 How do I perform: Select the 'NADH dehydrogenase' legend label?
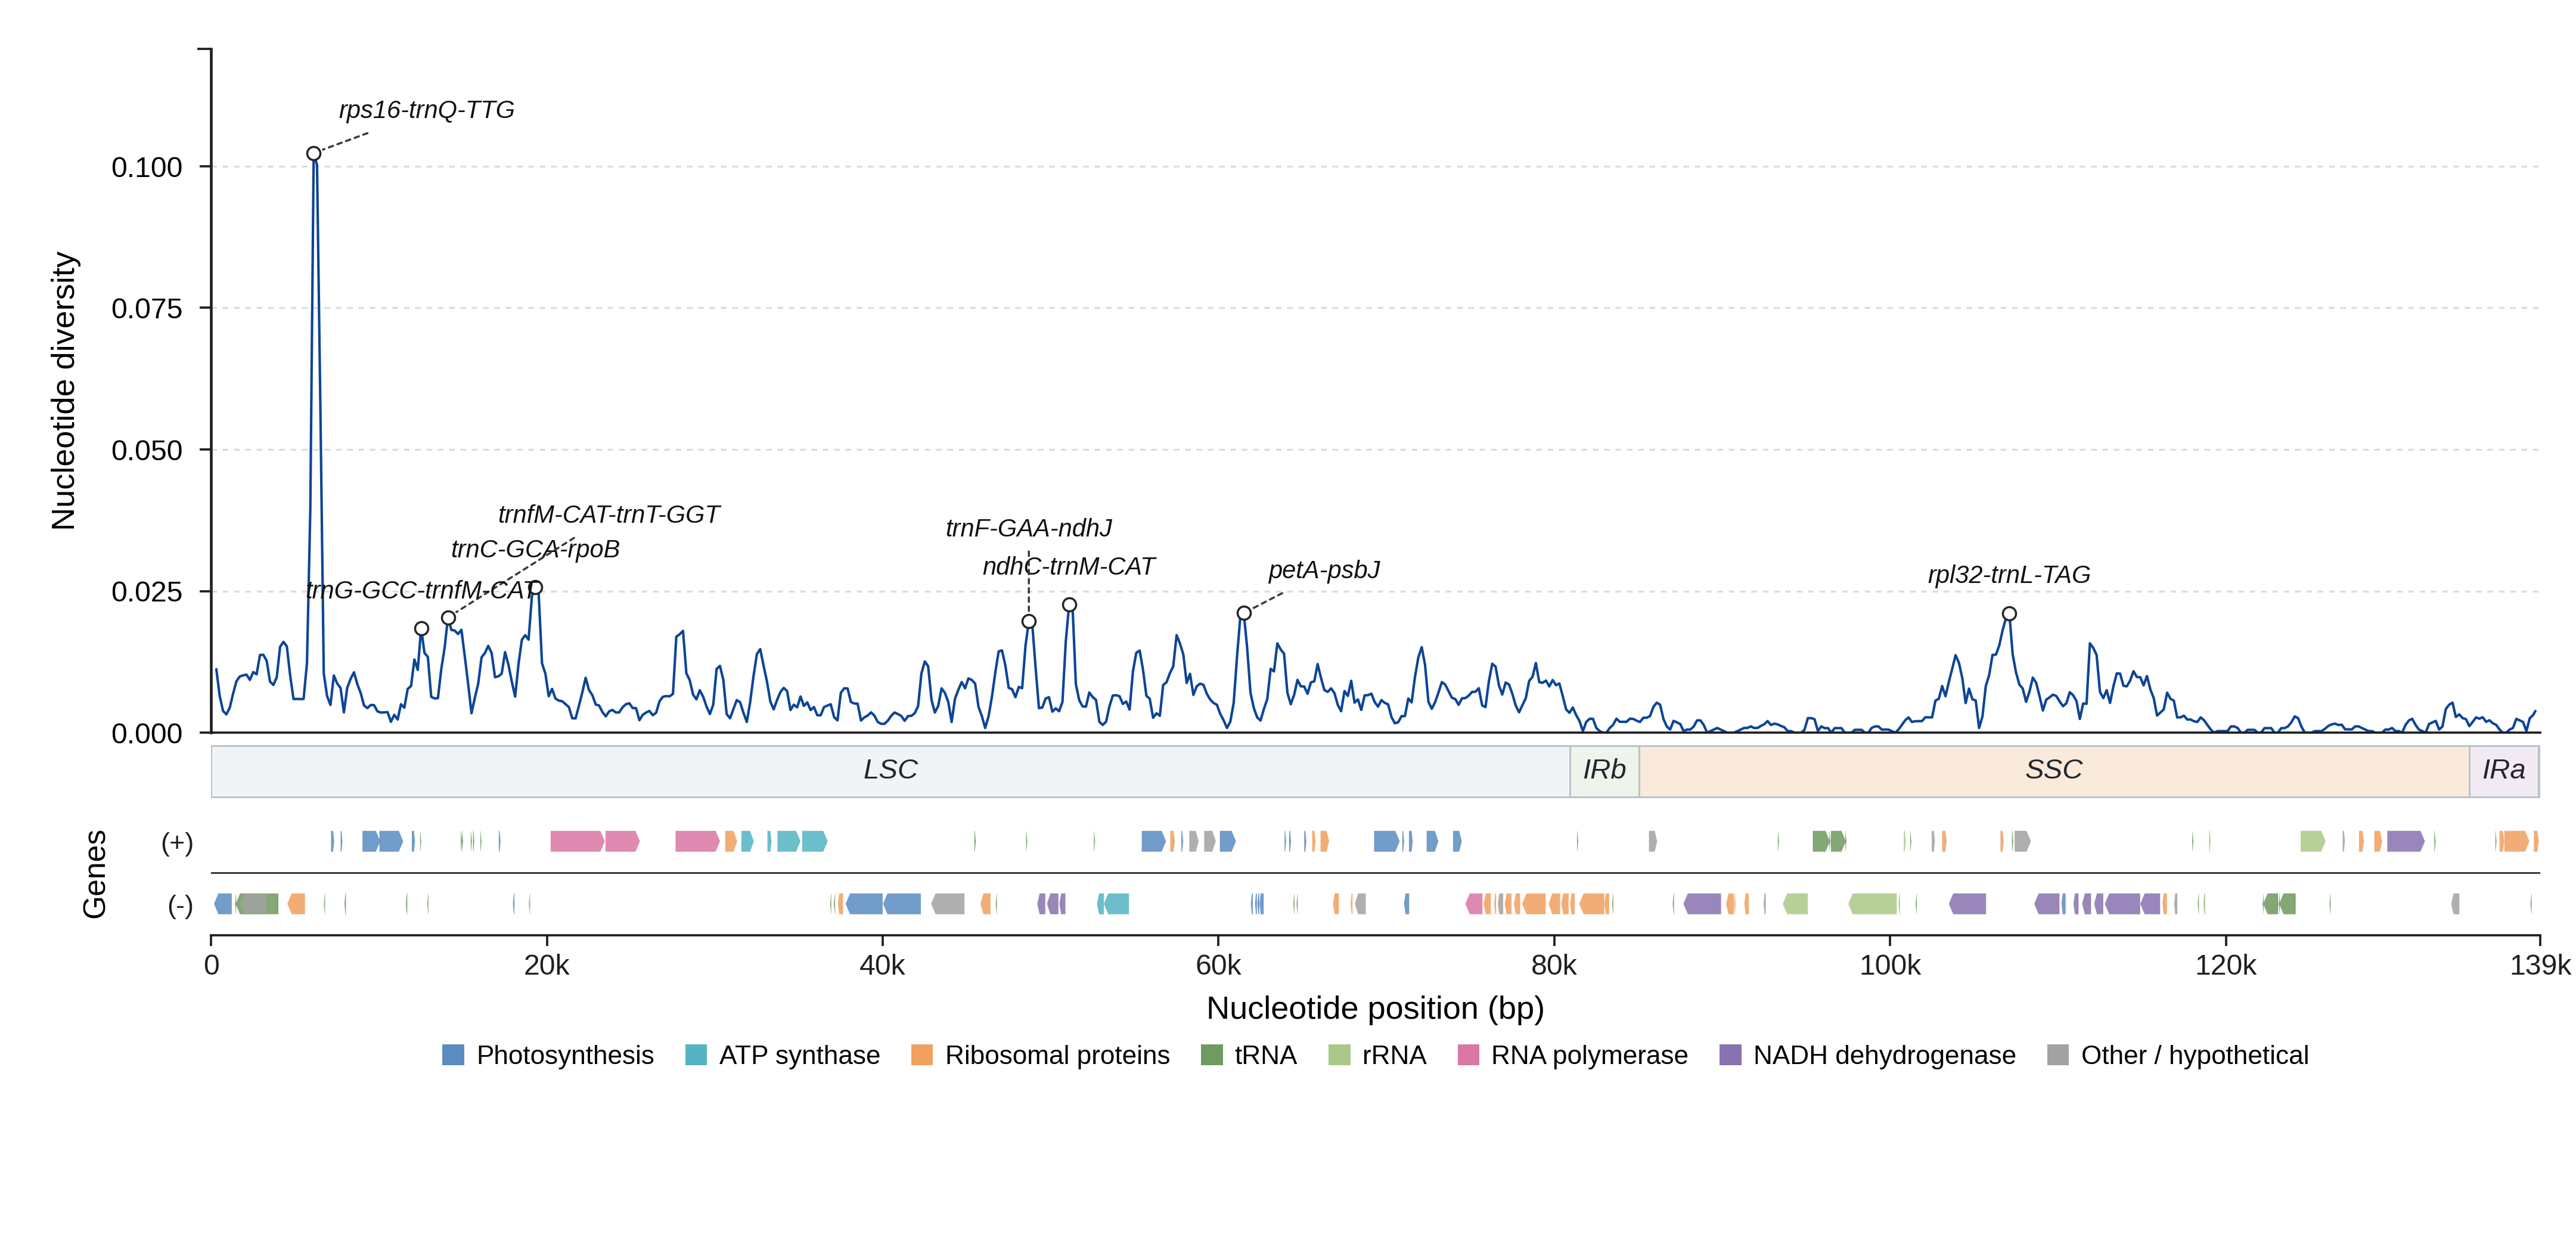coord(1884,1055)
